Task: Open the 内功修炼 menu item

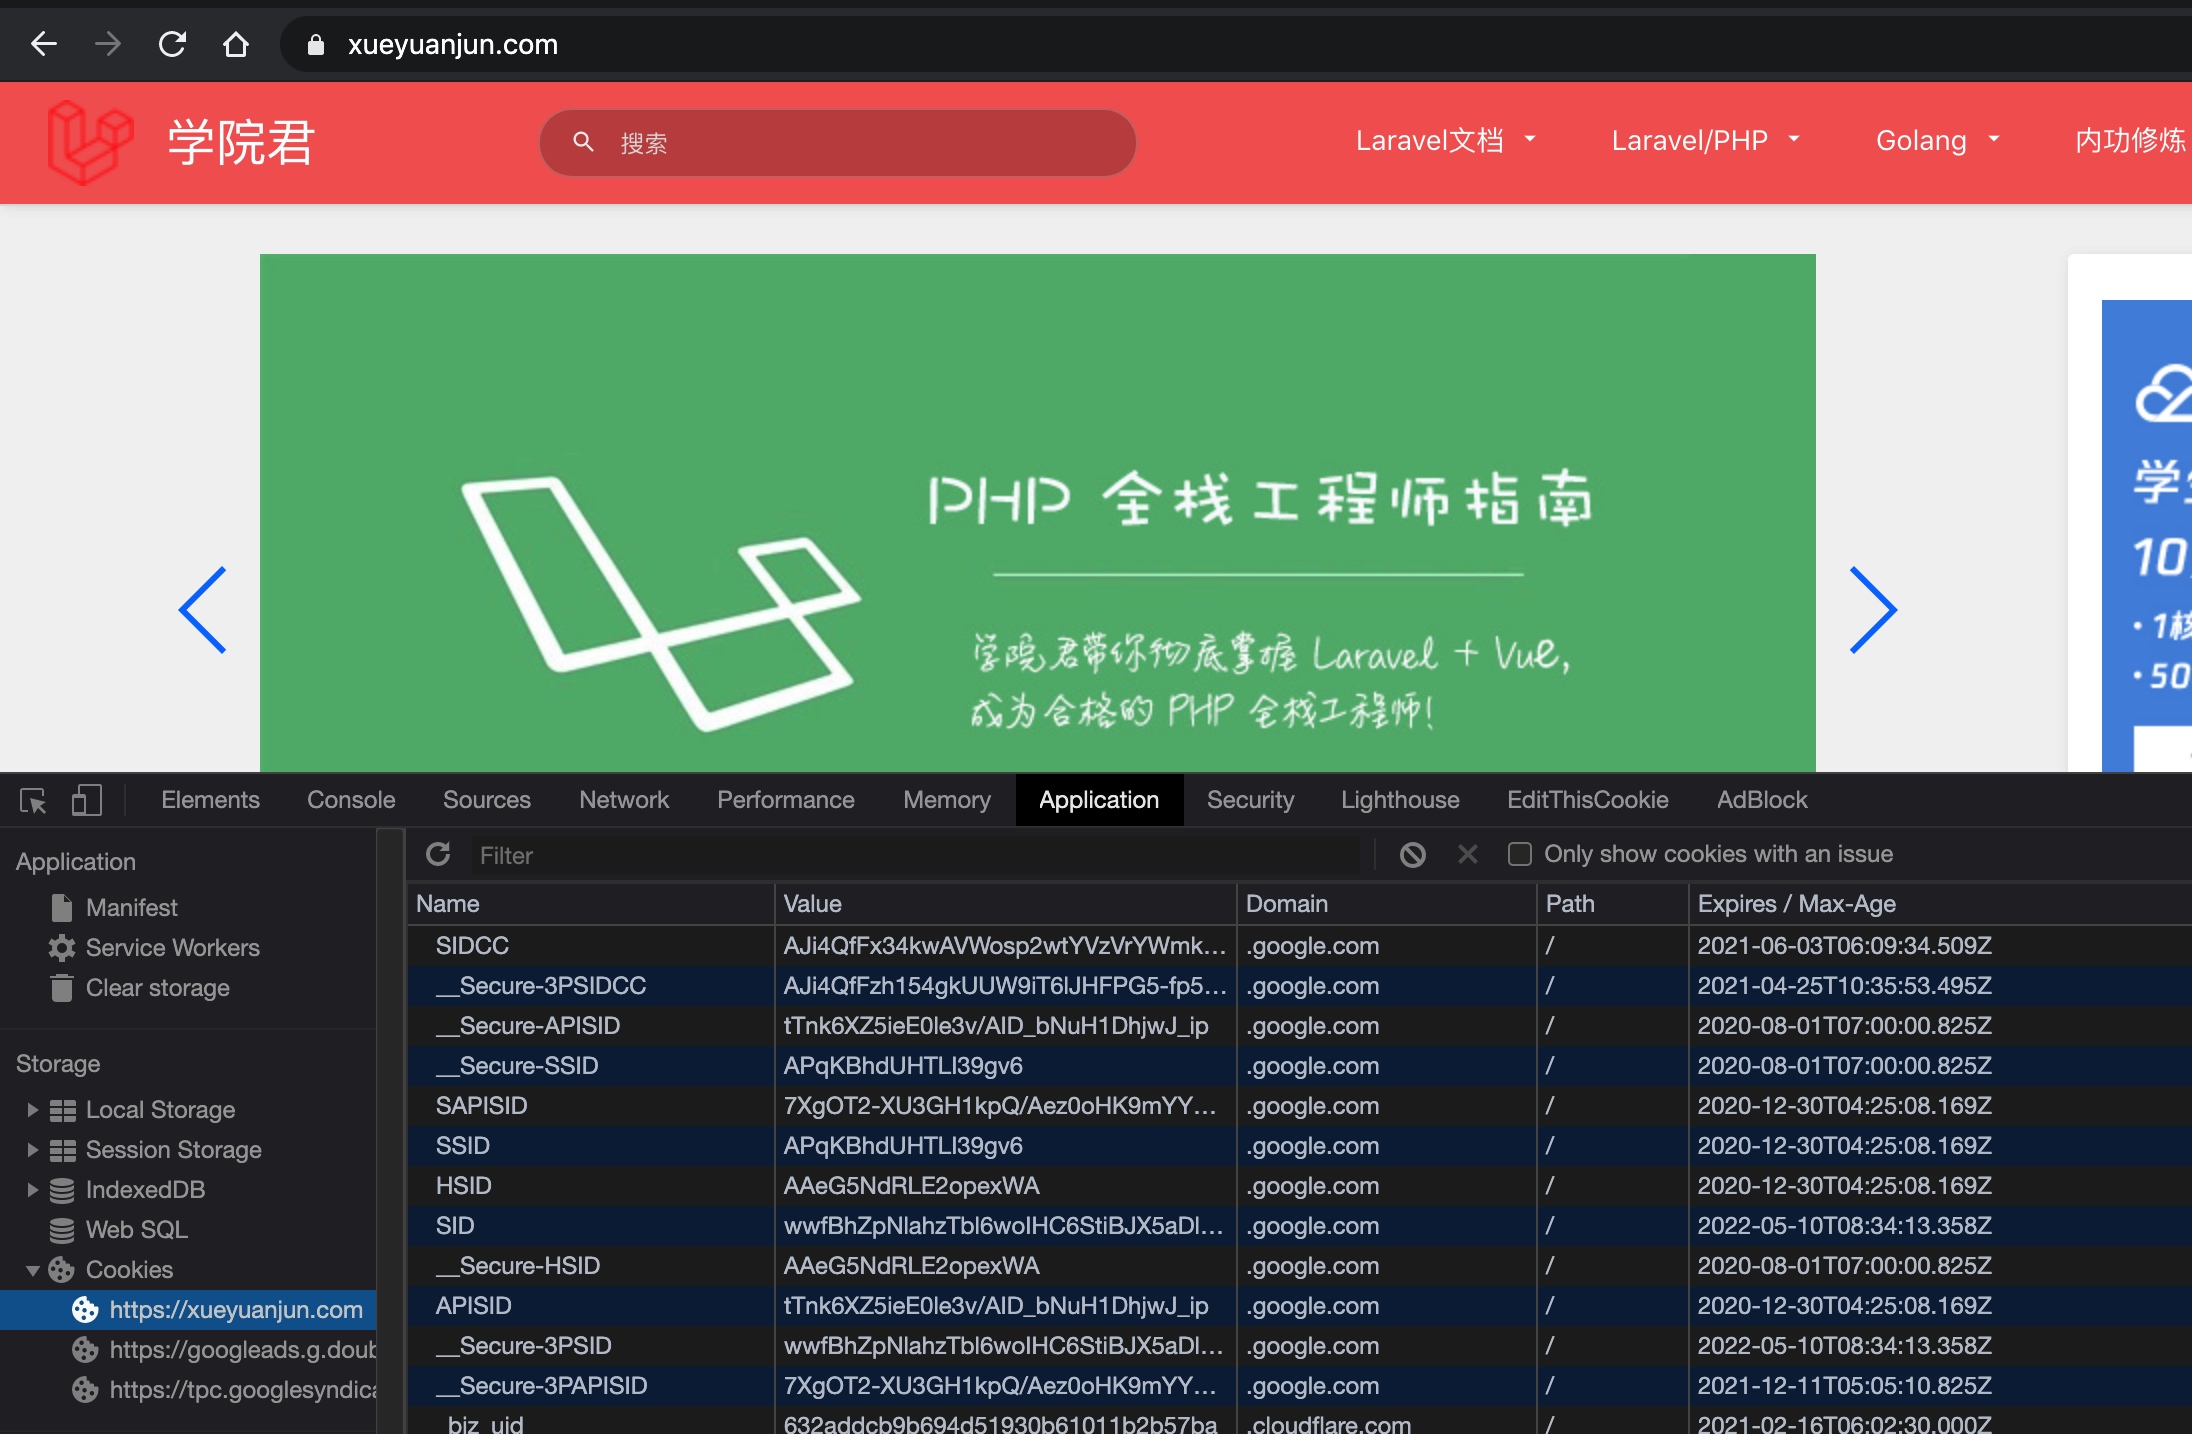Action: point(2131,140)
